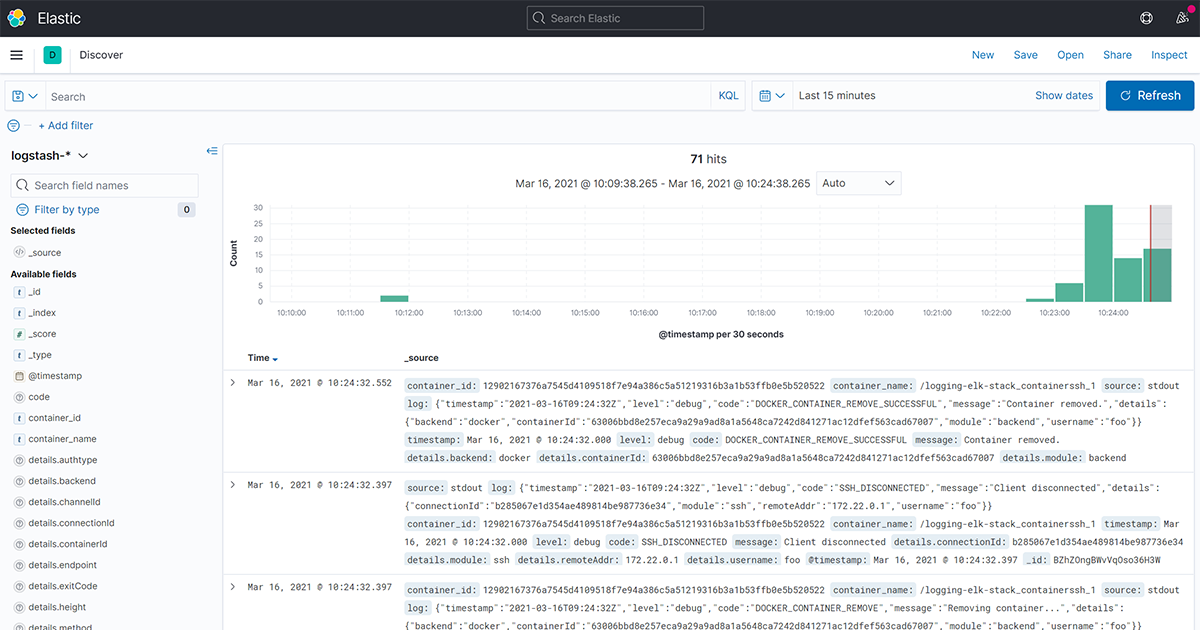The width and height of the screenshot is (1200, 630).
Task: Expand the first document row arrow
Action: (232, 382)
